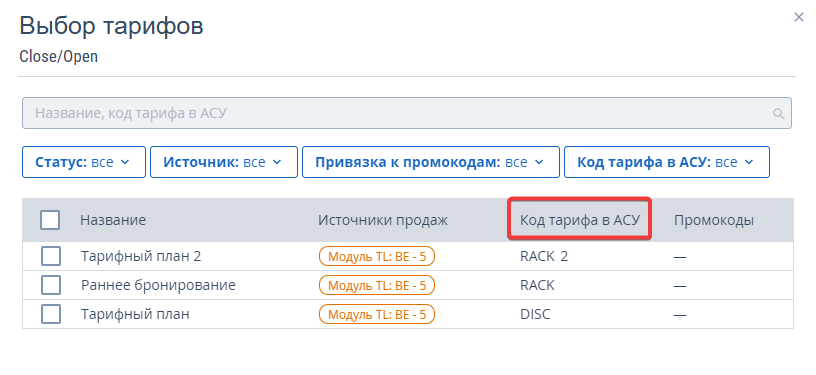816x375 pixels.
Task: Click the RACK 2 tariff code
Action: [x=544, y=256]
